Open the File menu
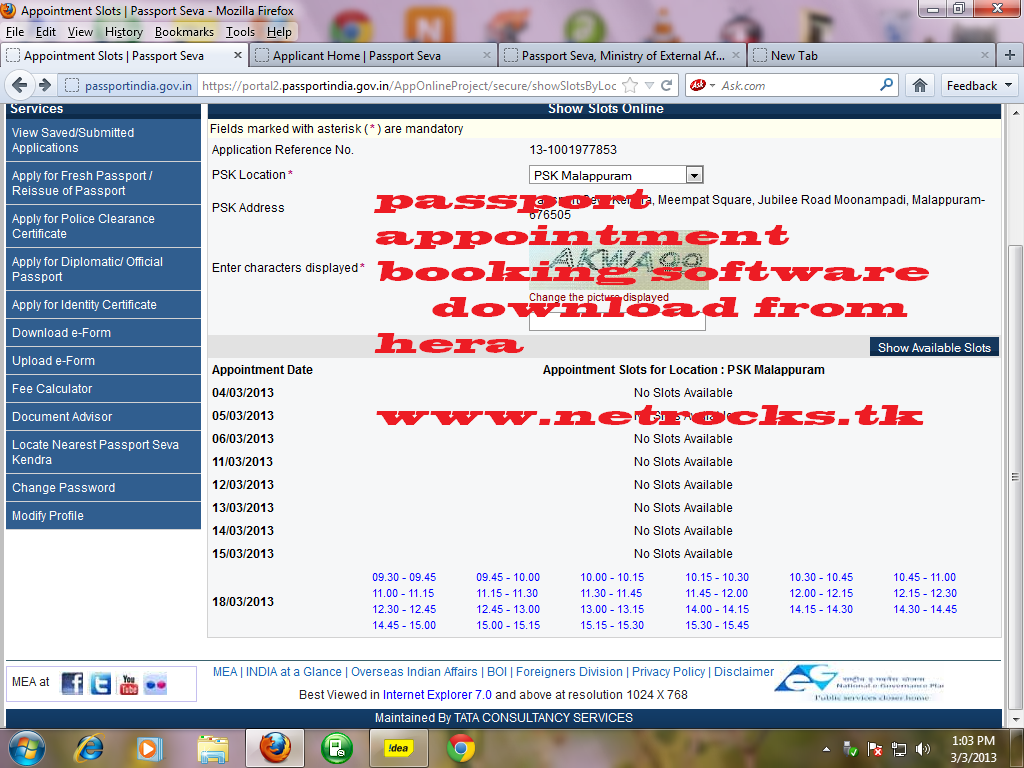This screenshot has width=1024, height=768. pos(15,32)
